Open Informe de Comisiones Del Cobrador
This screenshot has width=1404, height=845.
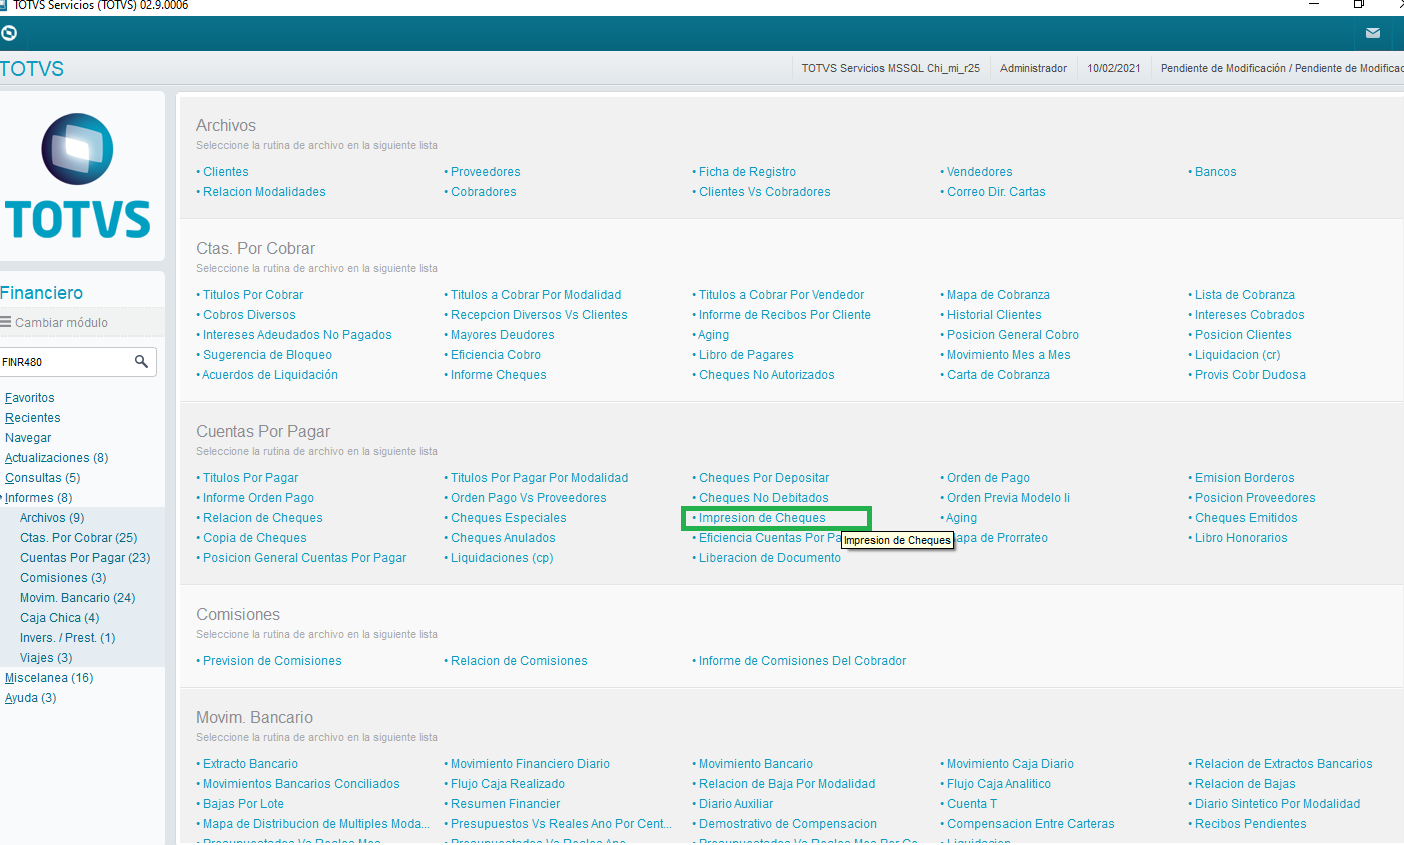803,661
